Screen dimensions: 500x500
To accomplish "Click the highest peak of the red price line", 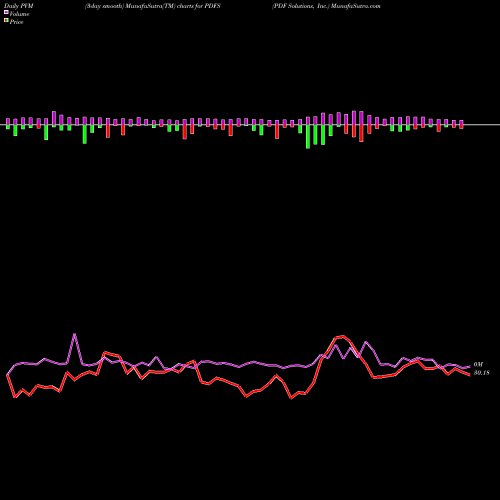I will [x=343, y=337].
